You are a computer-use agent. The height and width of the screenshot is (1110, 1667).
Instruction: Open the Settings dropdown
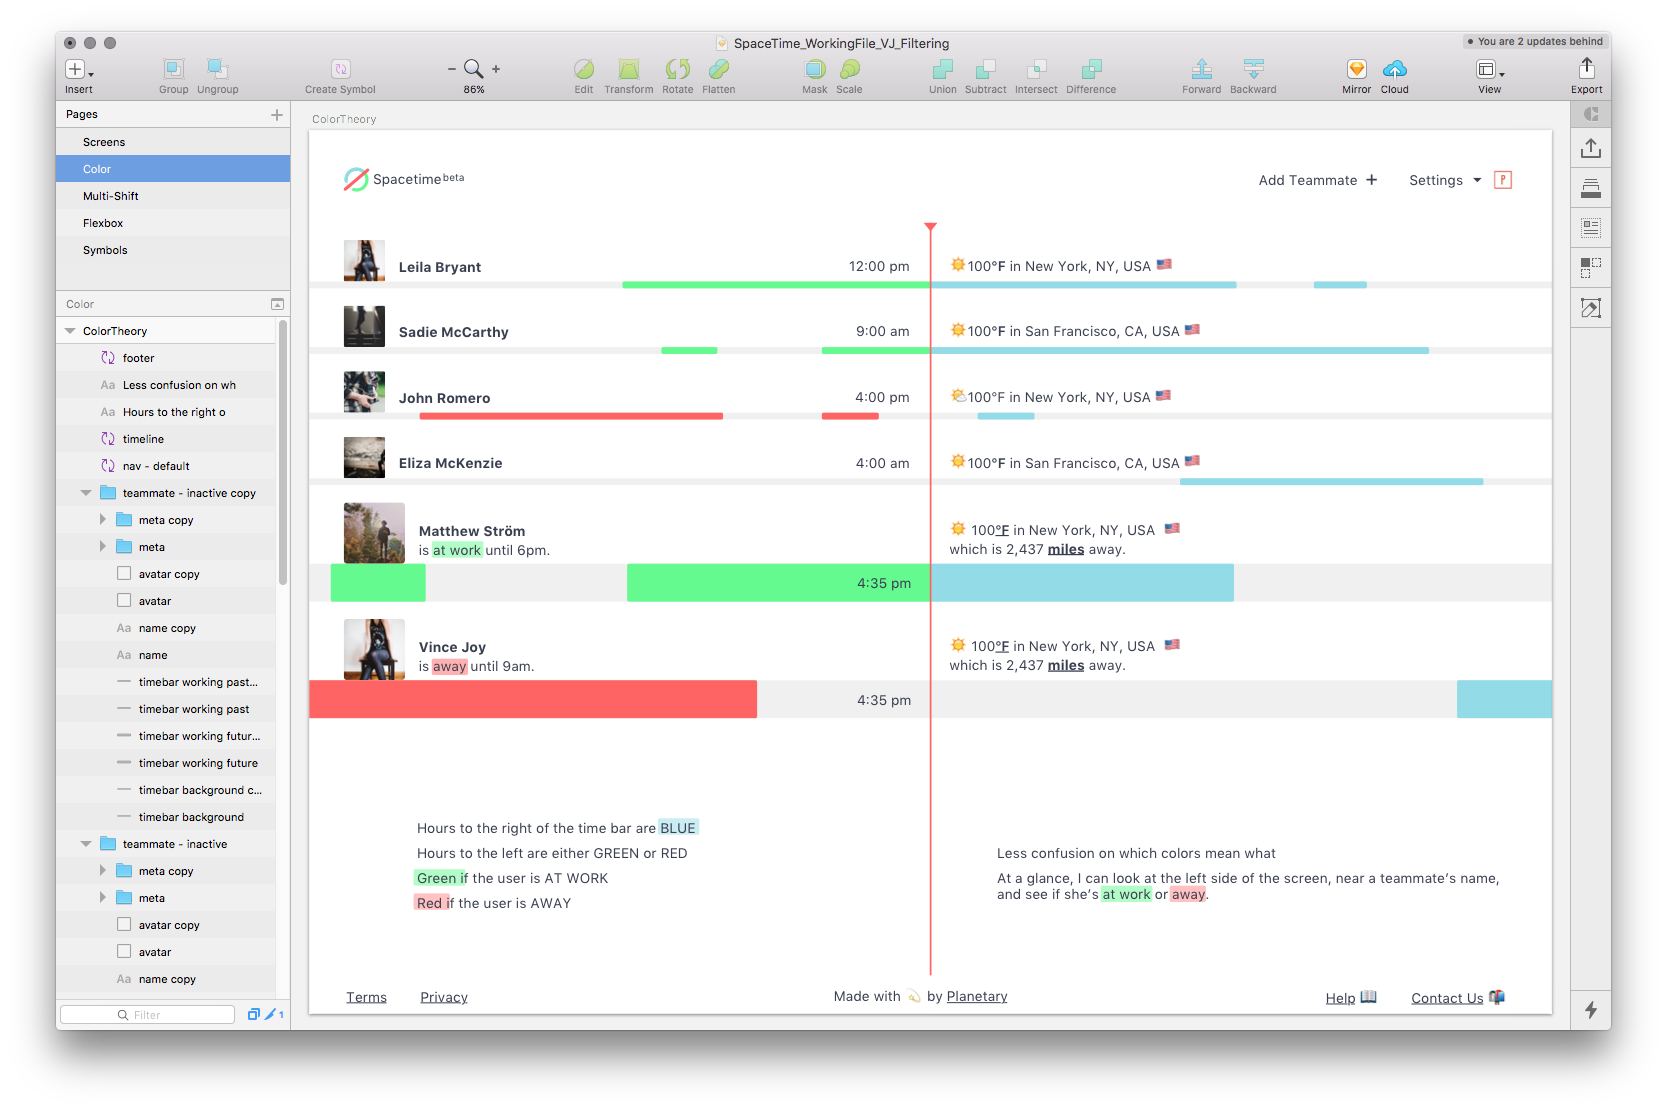[1445, 180]
